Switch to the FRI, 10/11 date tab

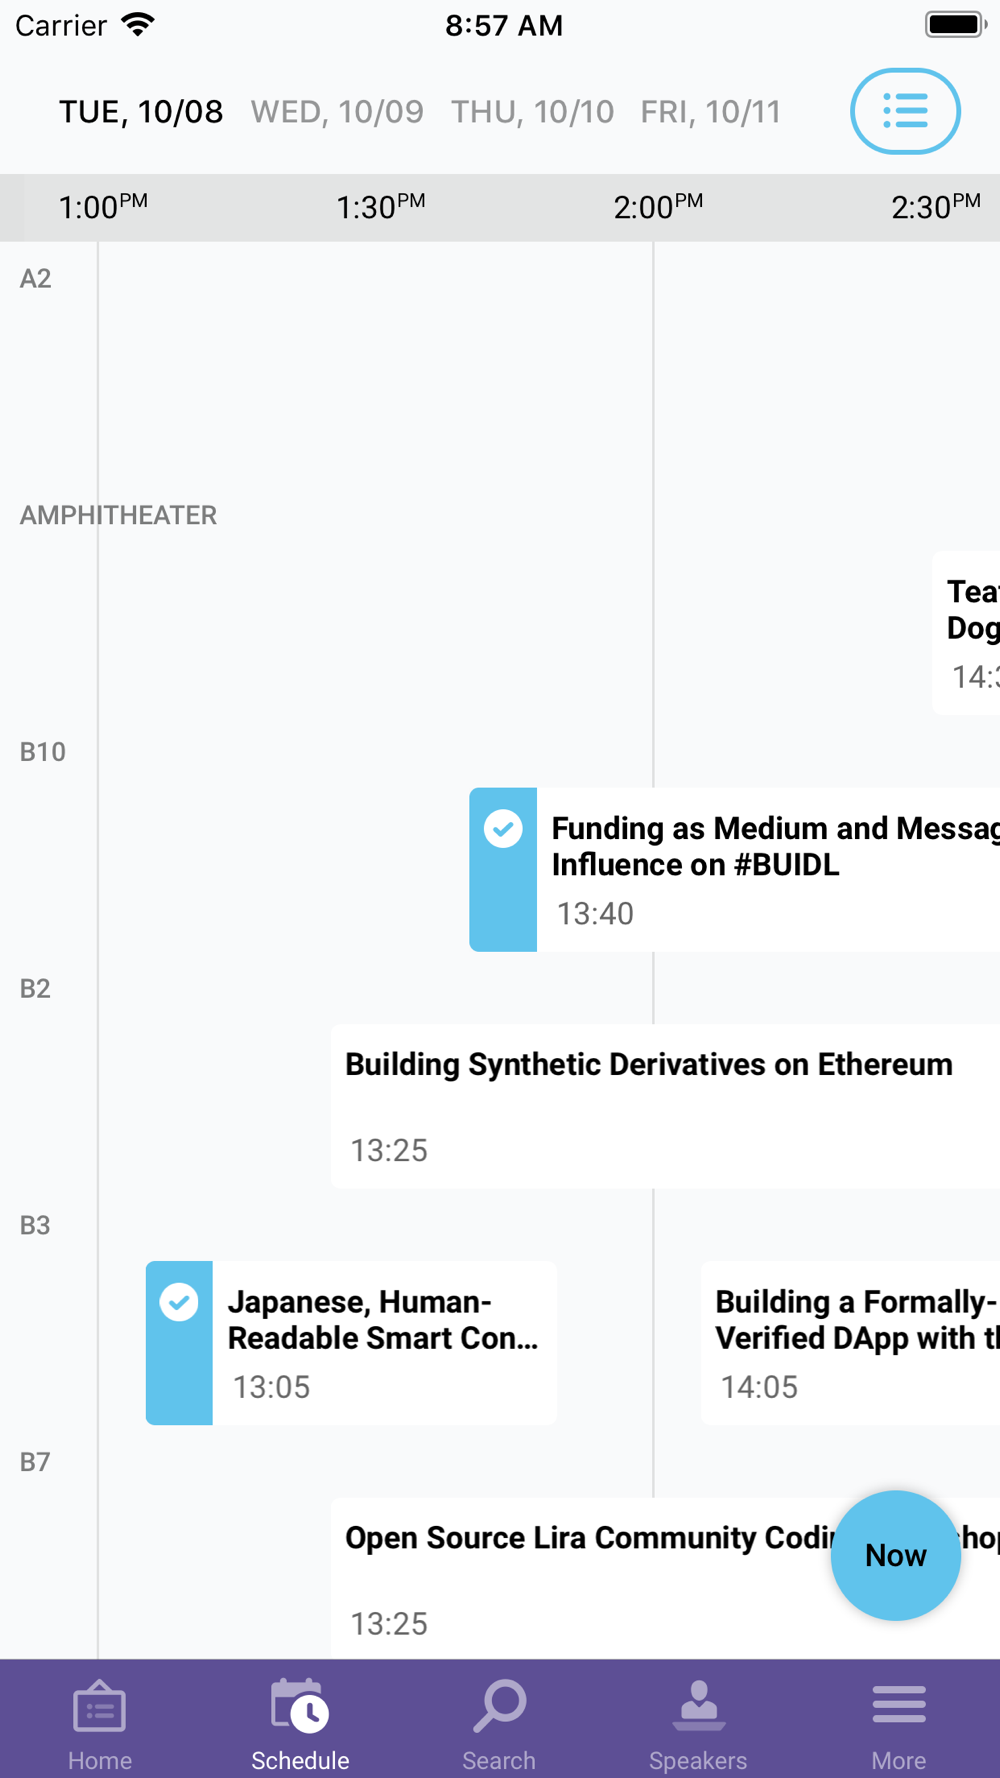(x=710, y=112)
